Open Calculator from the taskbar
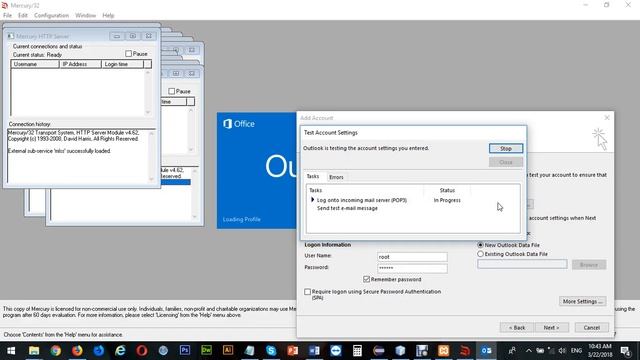The image size is (640, 360). (x=357, y=351)
